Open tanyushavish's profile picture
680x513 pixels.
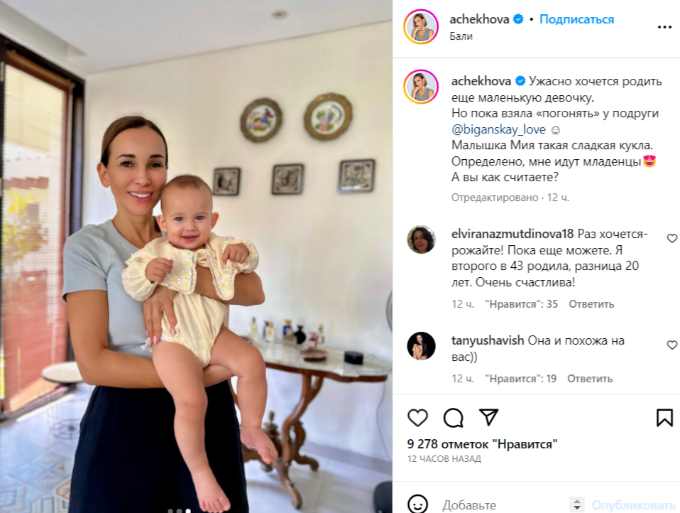pos(421,346)
